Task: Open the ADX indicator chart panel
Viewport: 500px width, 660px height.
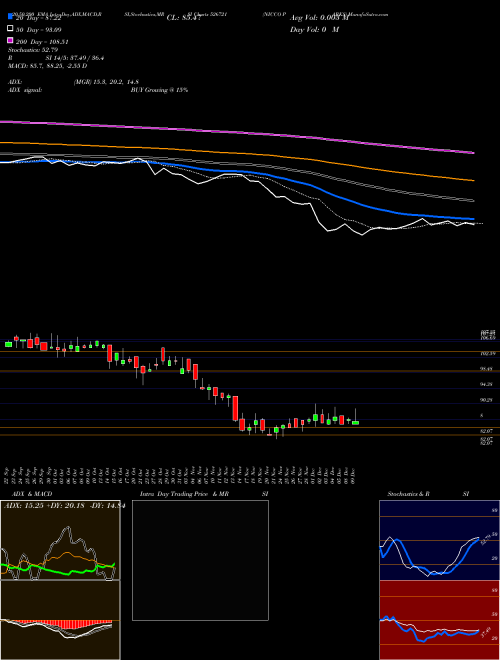Action: (x=60, y=540)
